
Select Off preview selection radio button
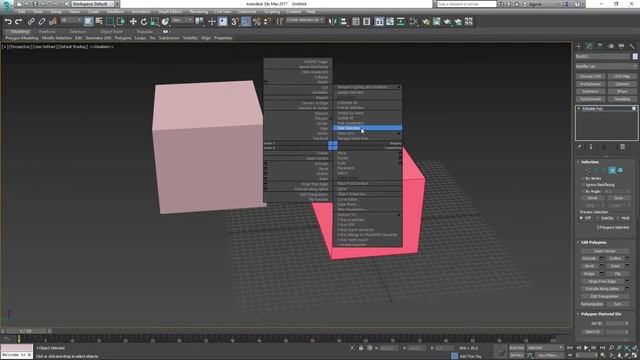[x=581, y=218]
